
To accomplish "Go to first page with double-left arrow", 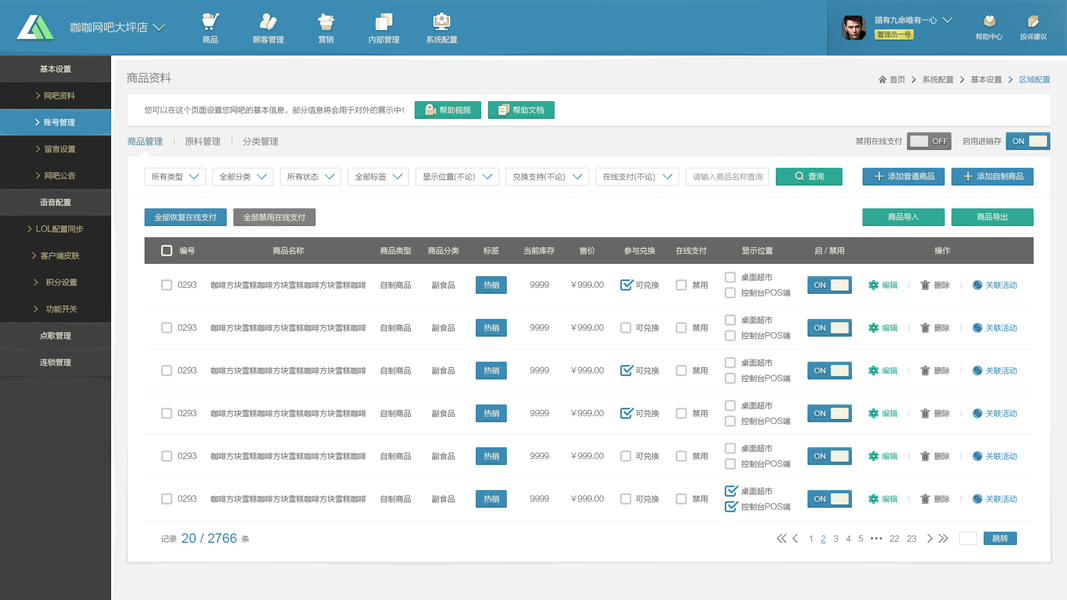I will pyautogui.click(x=781, y=538).
